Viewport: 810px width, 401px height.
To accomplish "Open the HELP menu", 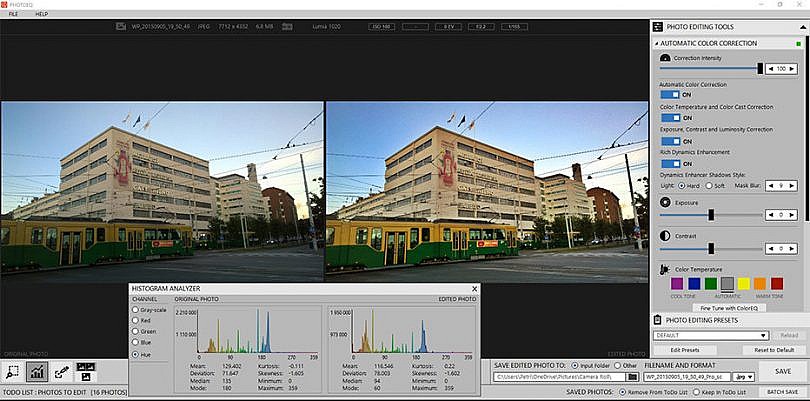I will 41,14.
